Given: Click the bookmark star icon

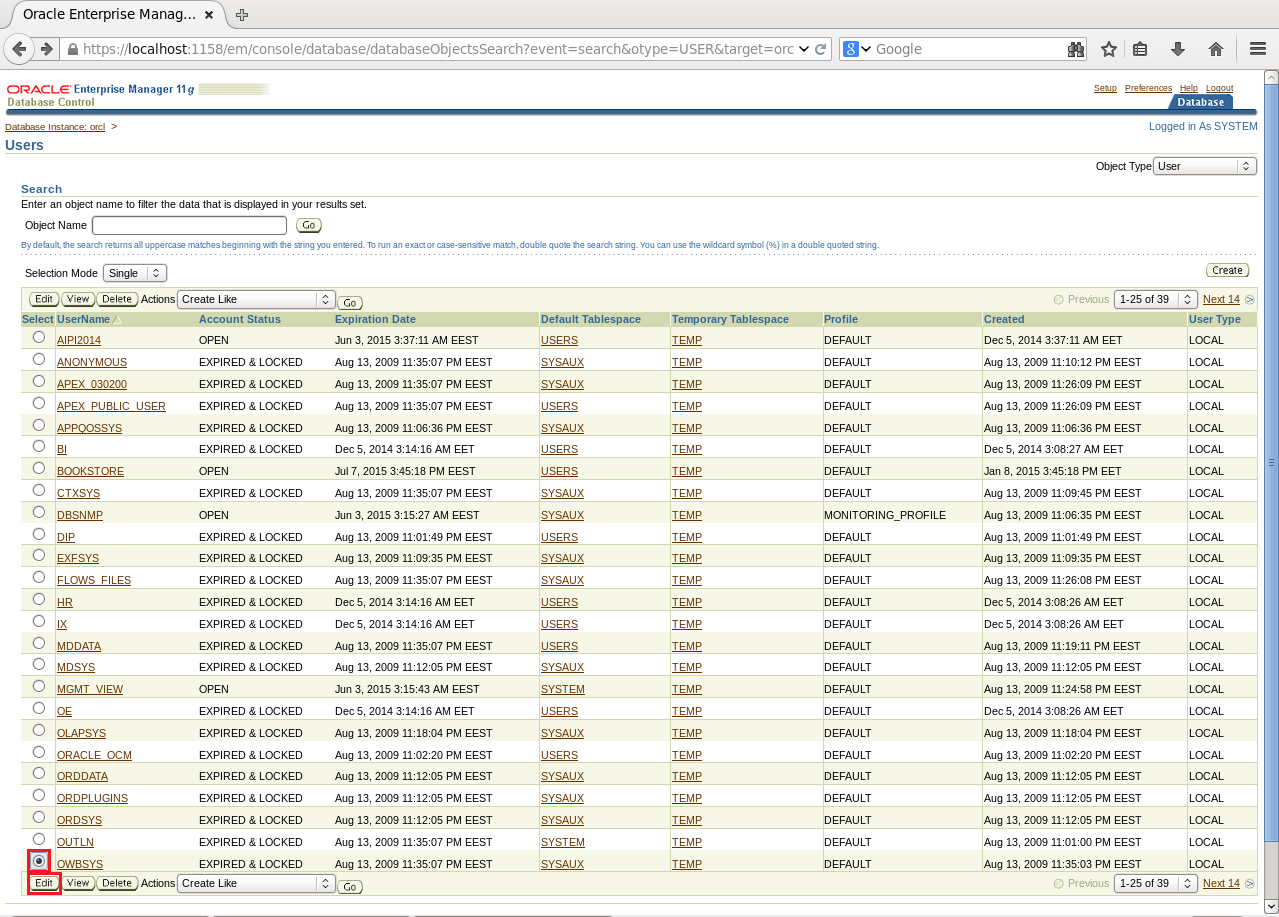Looking at the screenshot, I should click(x=1108, y=49).
